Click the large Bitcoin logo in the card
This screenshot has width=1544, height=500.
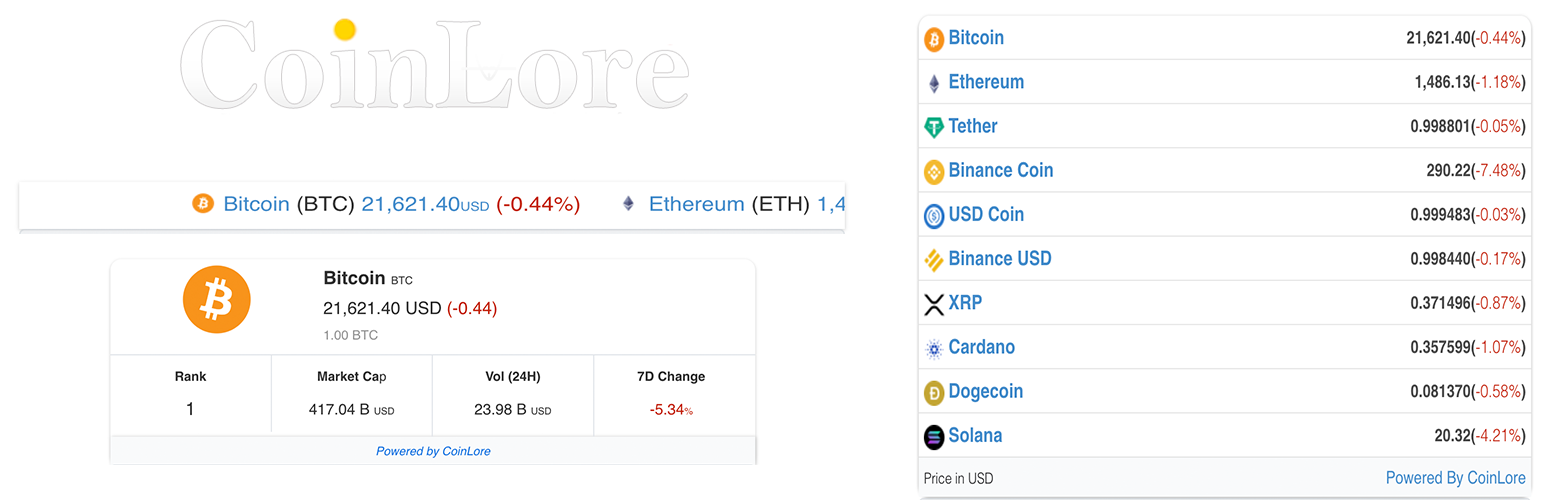point(216,299)
